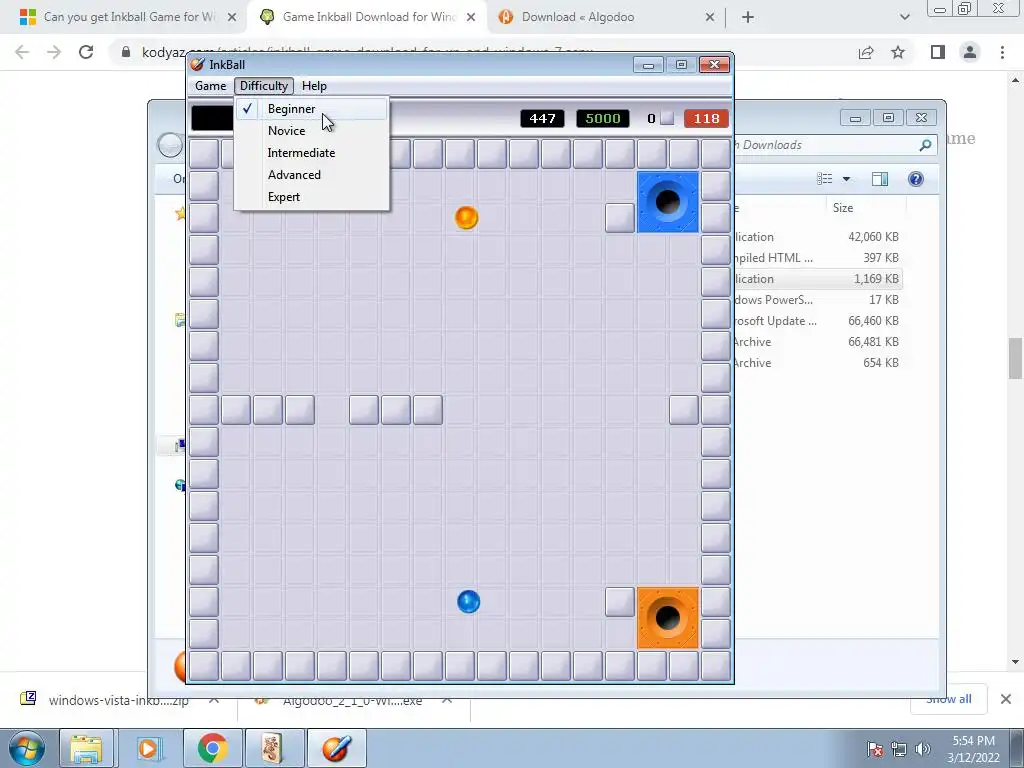This screenshot has height=768, width=1024.
Task: Click the InkBall title bar icon
Action: point(197,64)
